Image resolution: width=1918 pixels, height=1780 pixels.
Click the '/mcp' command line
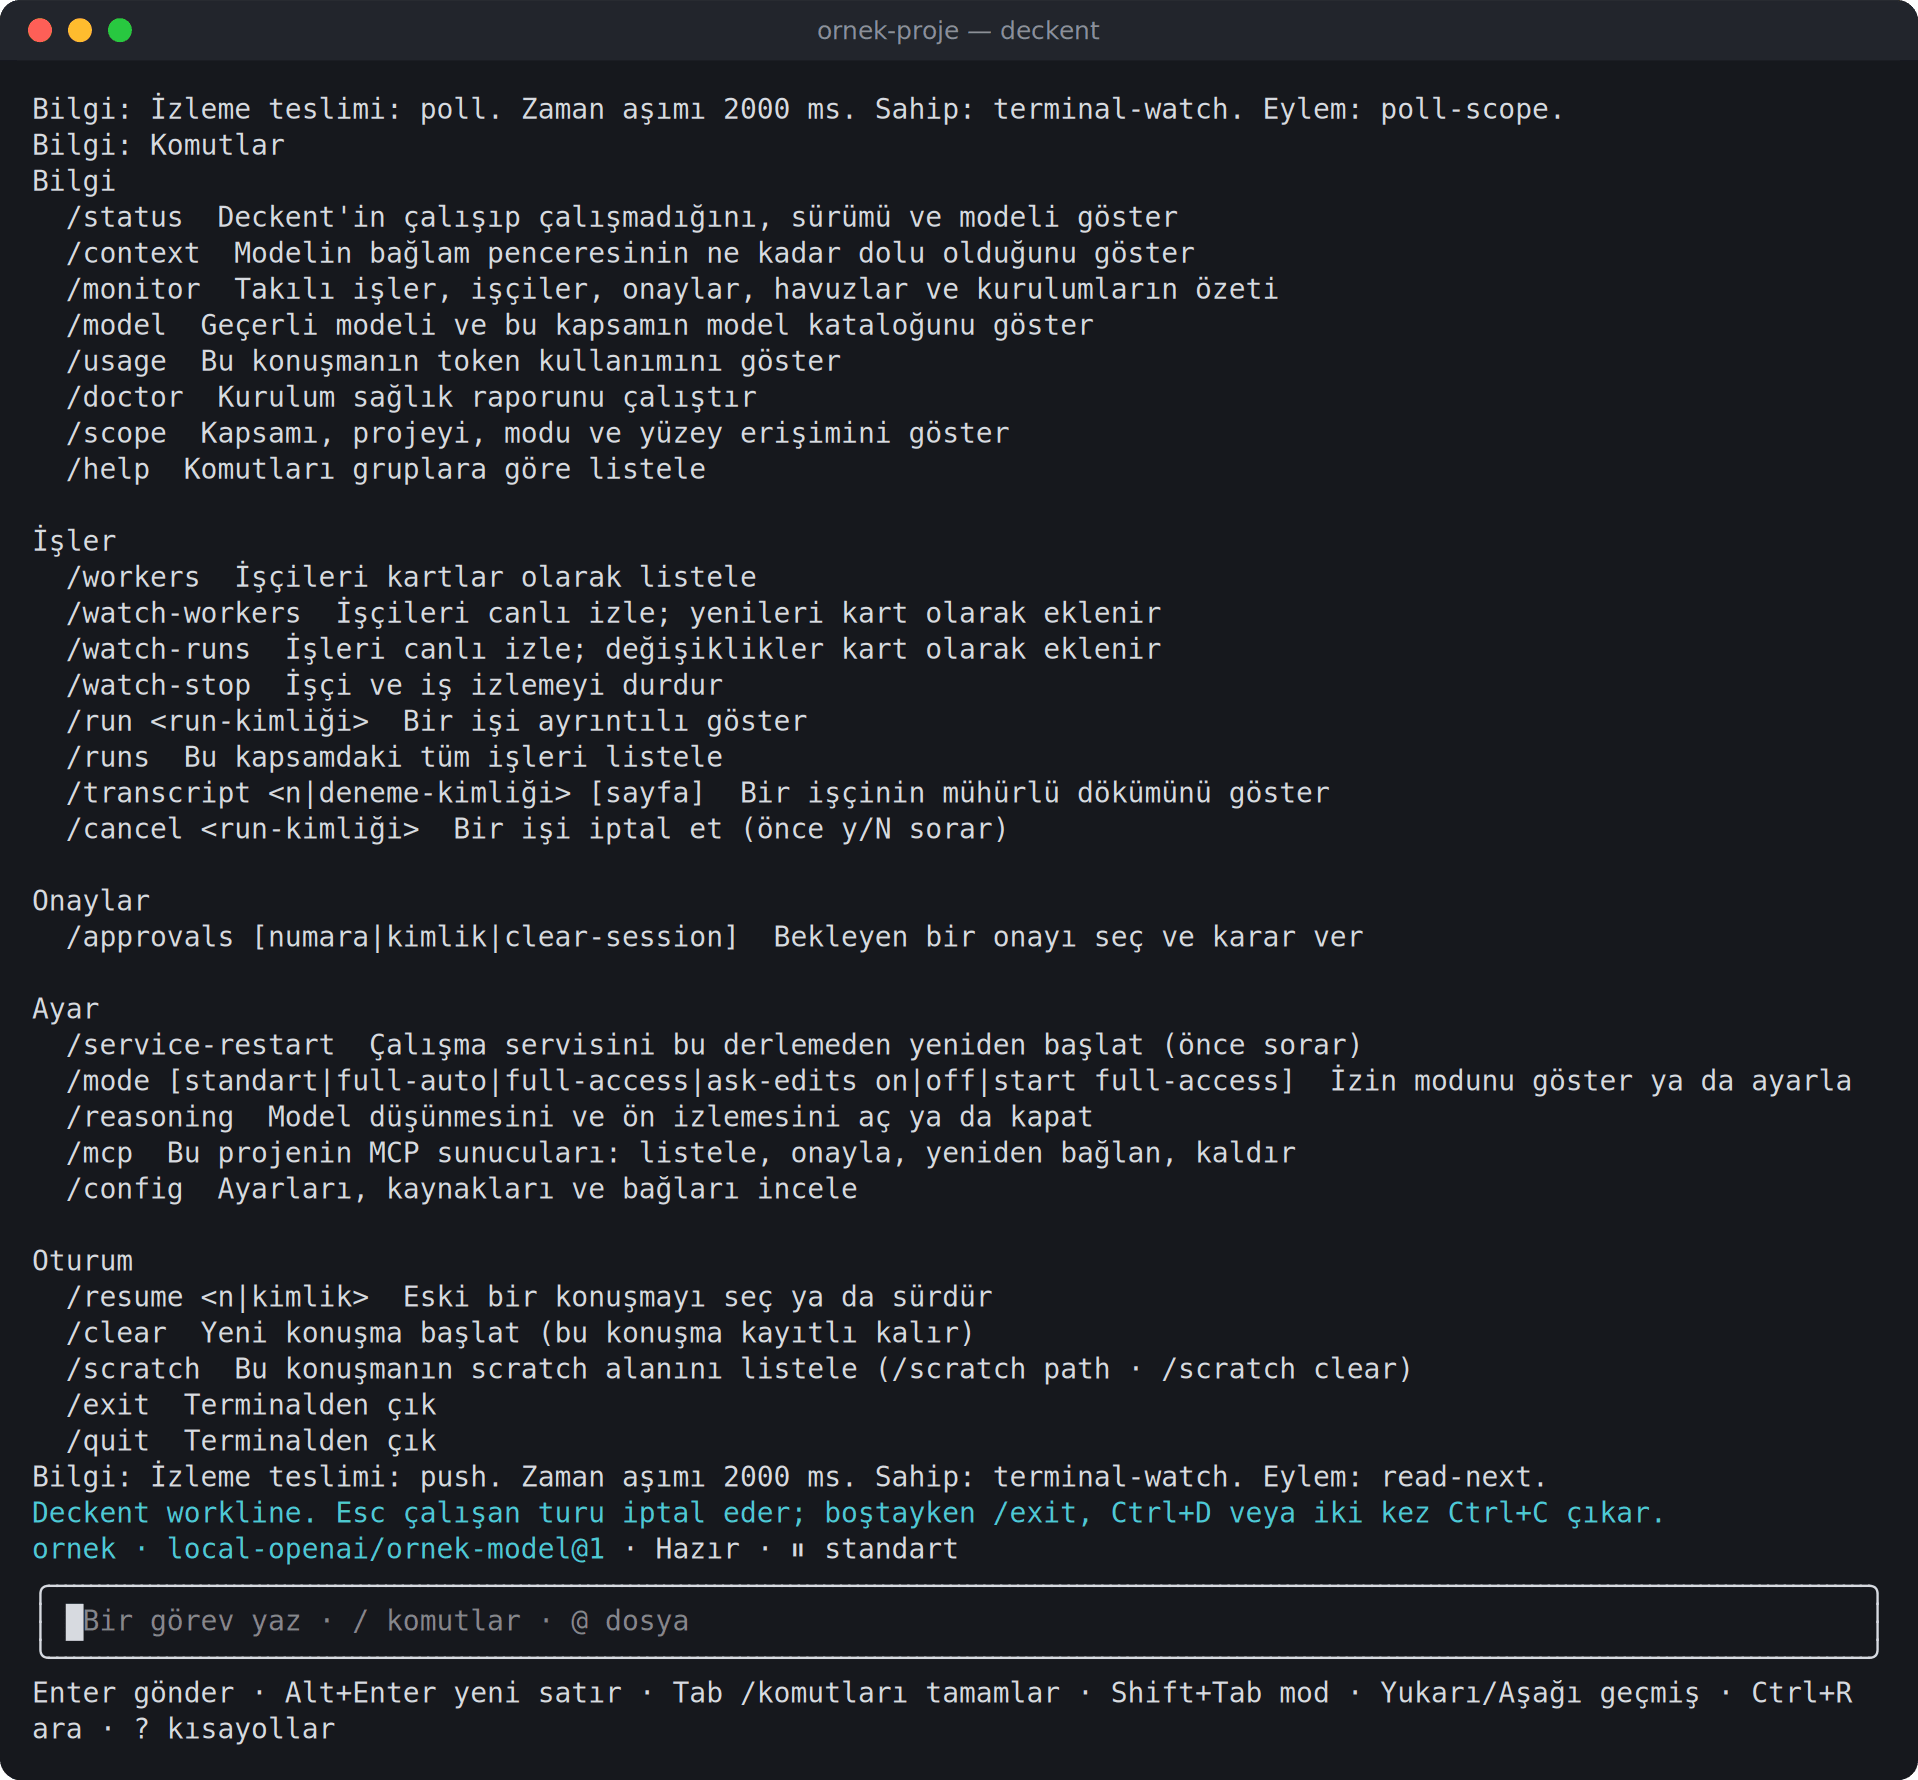coord(681,1153)
